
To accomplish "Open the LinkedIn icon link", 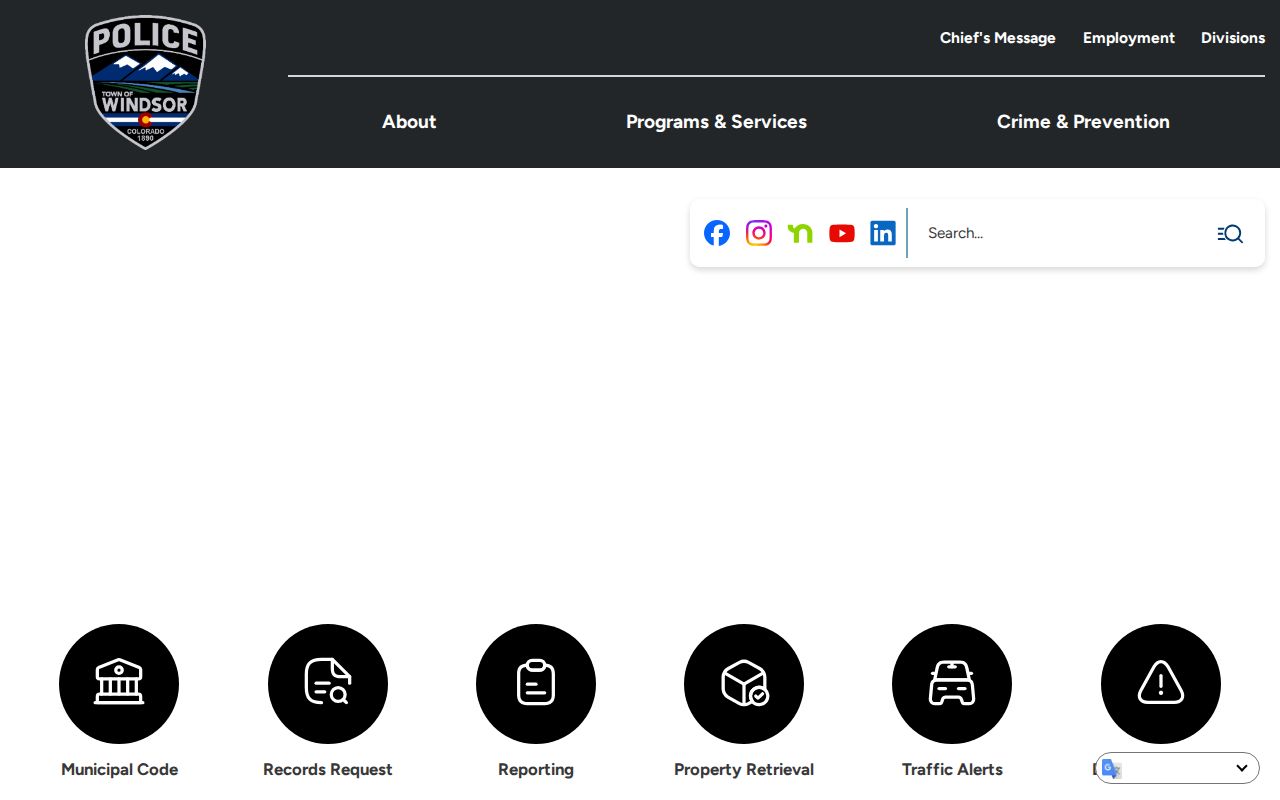I will point(883,233).
